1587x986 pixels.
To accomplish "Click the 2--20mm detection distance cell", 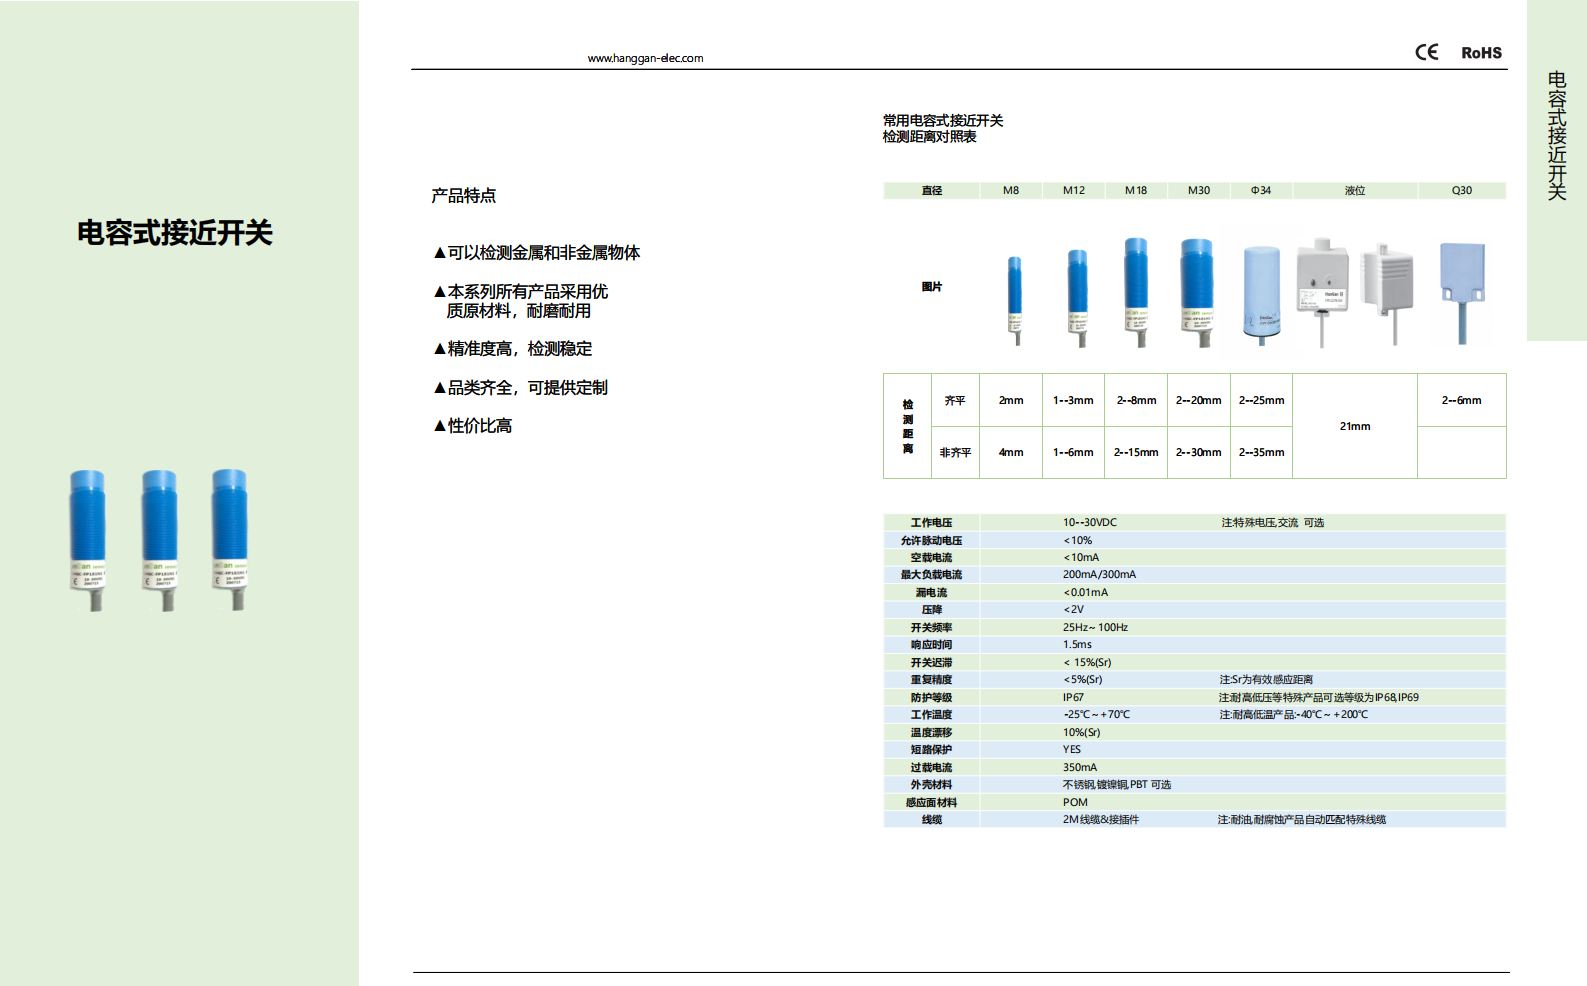I will tap(1198, 400).
